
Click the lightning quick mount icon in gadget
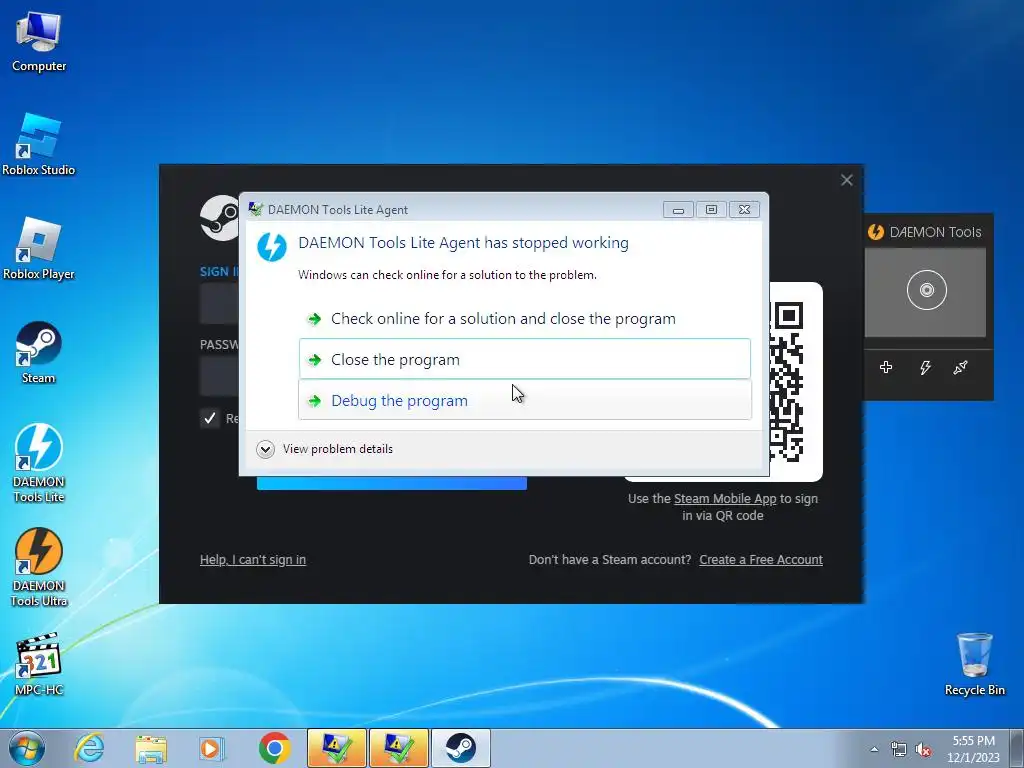point(925,368)
